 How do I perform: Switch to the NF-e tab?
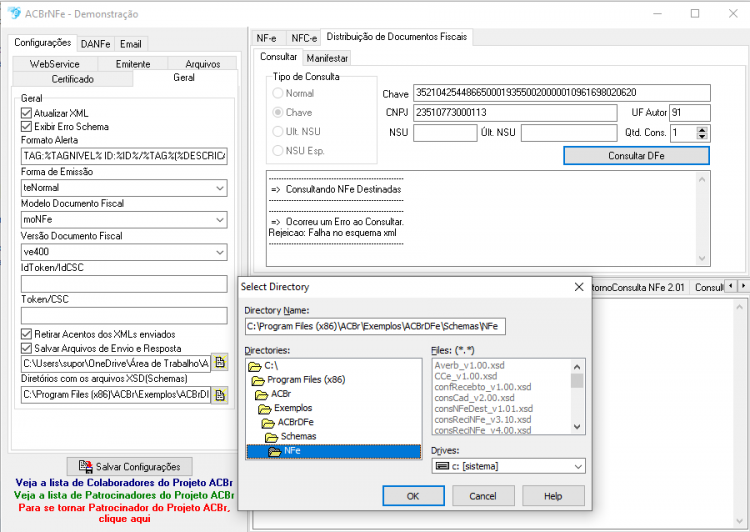click(x=266, y=38)
